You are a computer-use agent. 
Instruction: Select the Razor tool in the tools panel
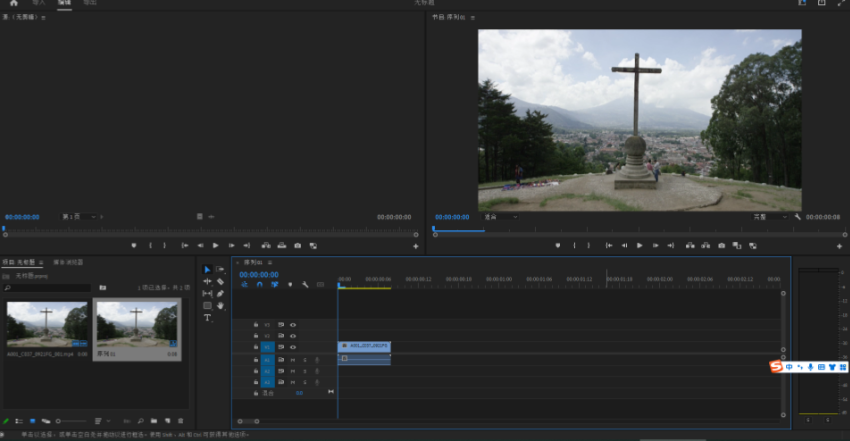tap(220, 282)
